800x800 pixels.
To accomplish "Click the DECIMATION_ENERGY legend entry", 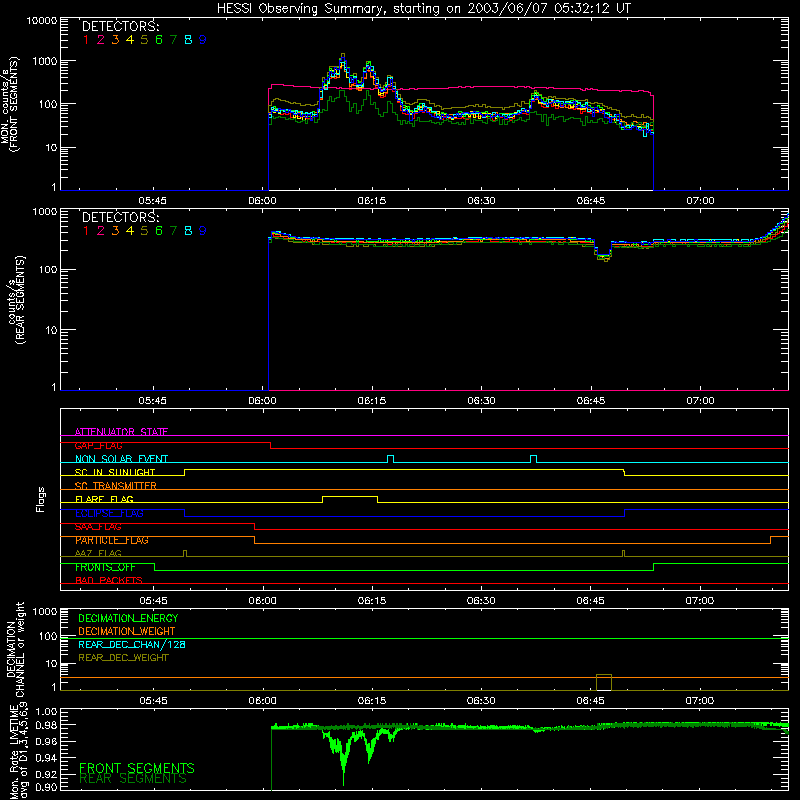I will pos(128,618).
